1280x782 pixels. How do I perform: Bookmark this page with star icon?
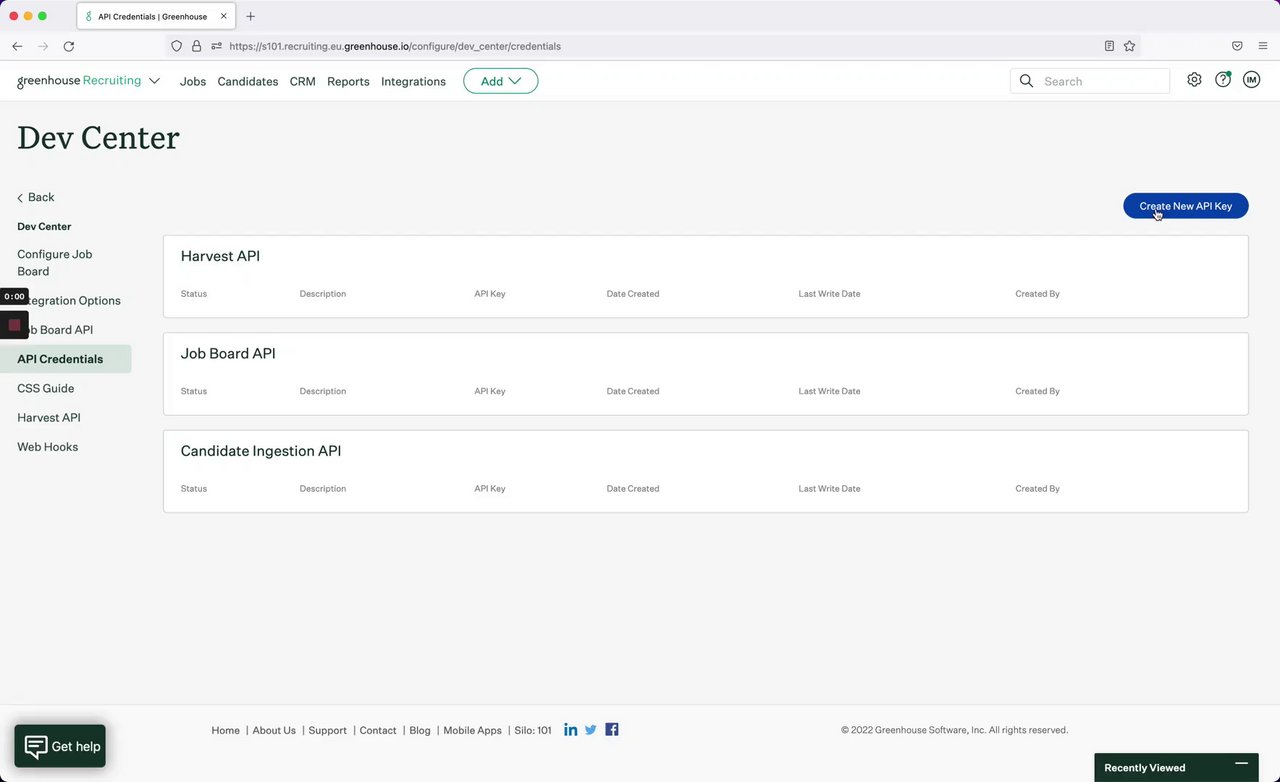tap(1129, 46)
